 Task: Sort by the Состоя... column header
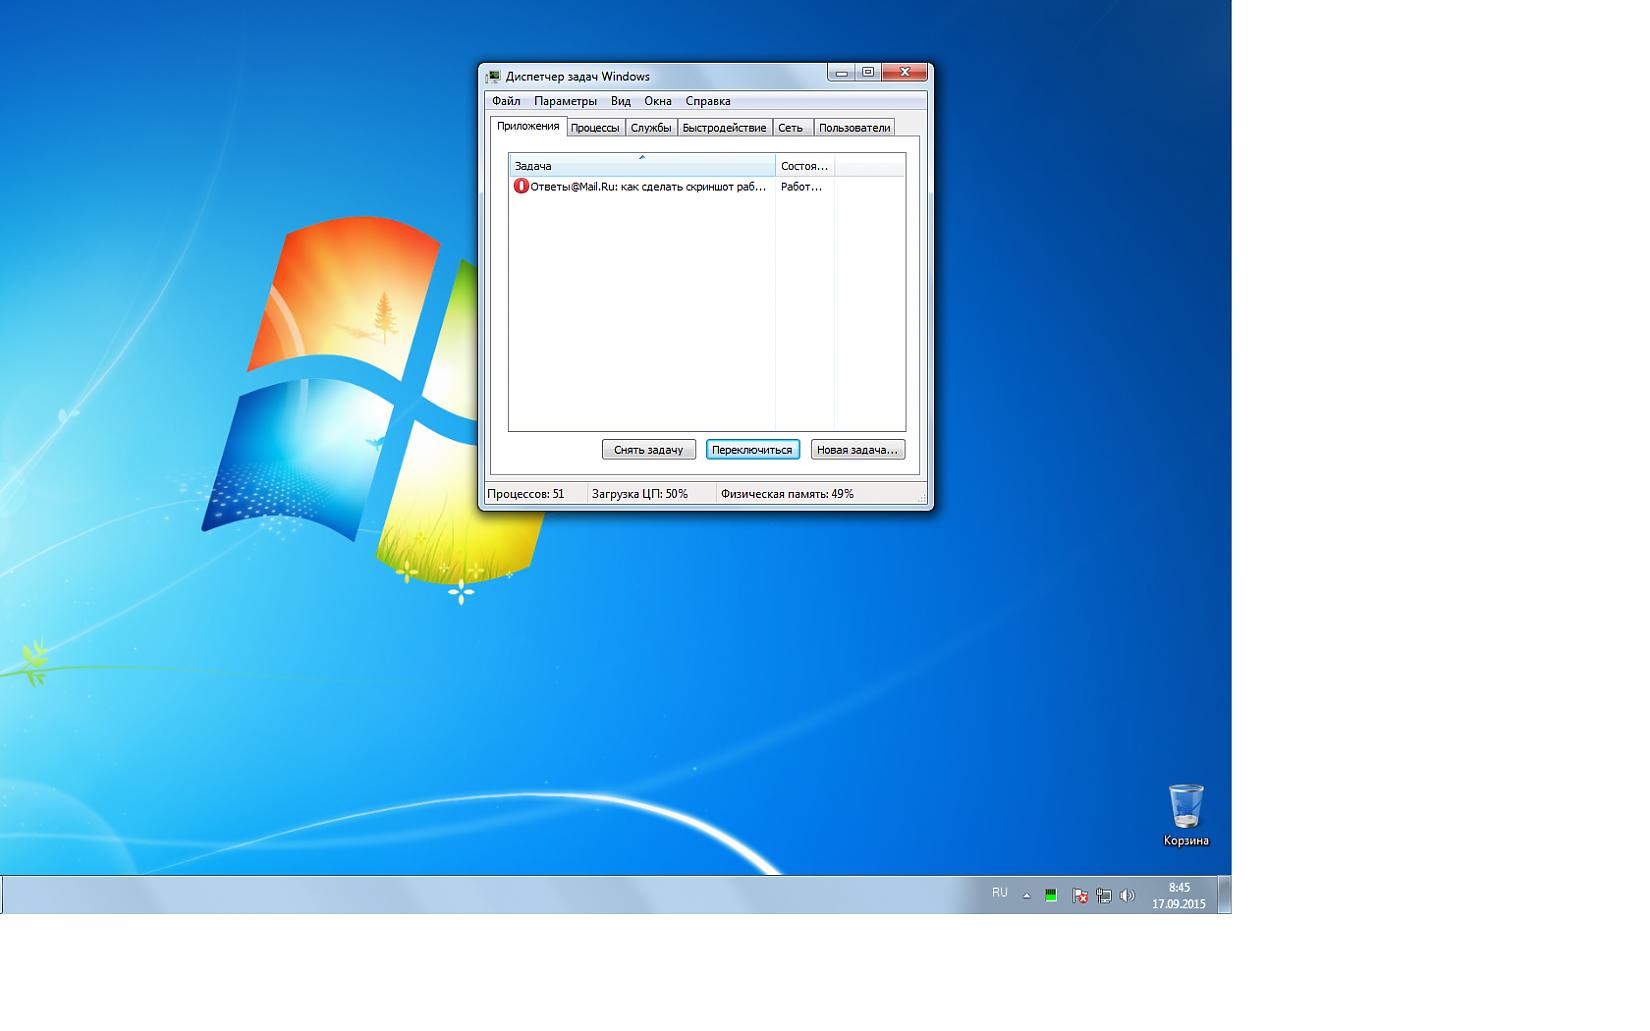(x=805, y=165)
